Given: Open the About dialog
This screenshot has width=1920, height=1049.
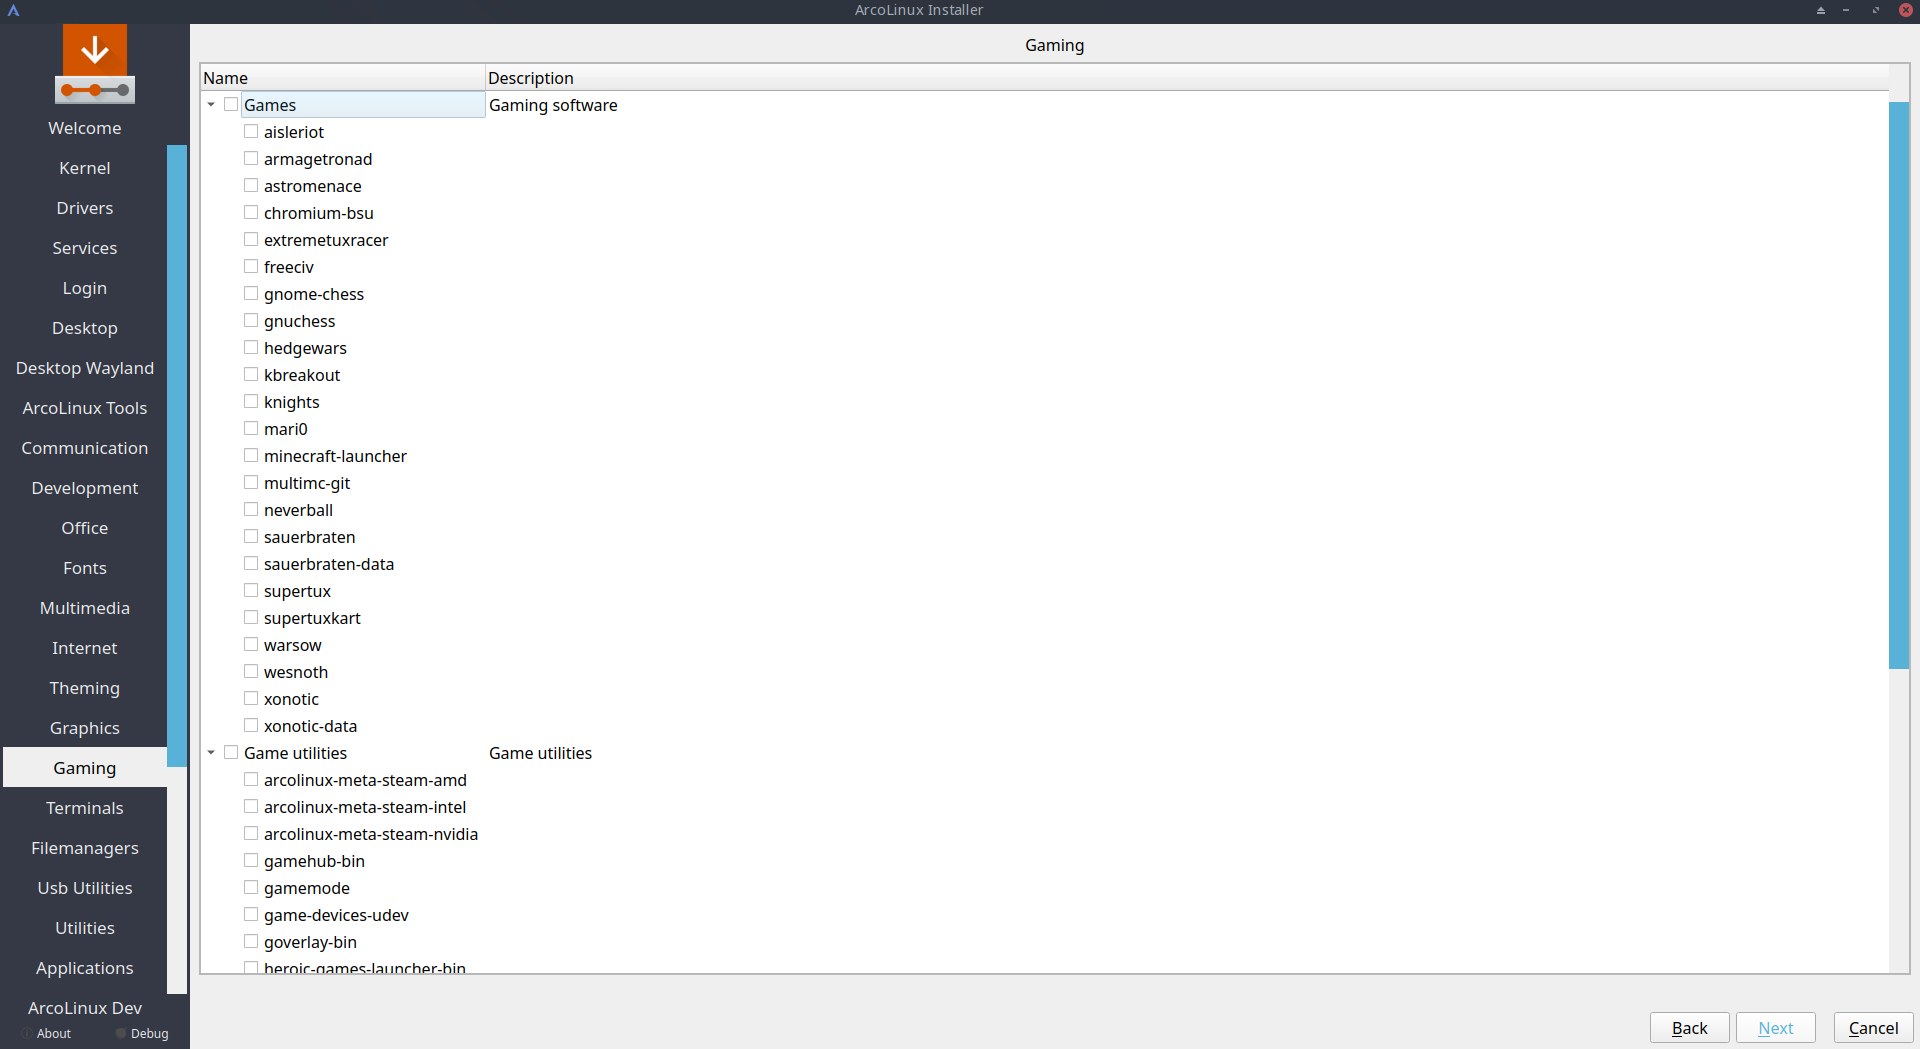Looking at the screenshot, I should pos(46,1034).
